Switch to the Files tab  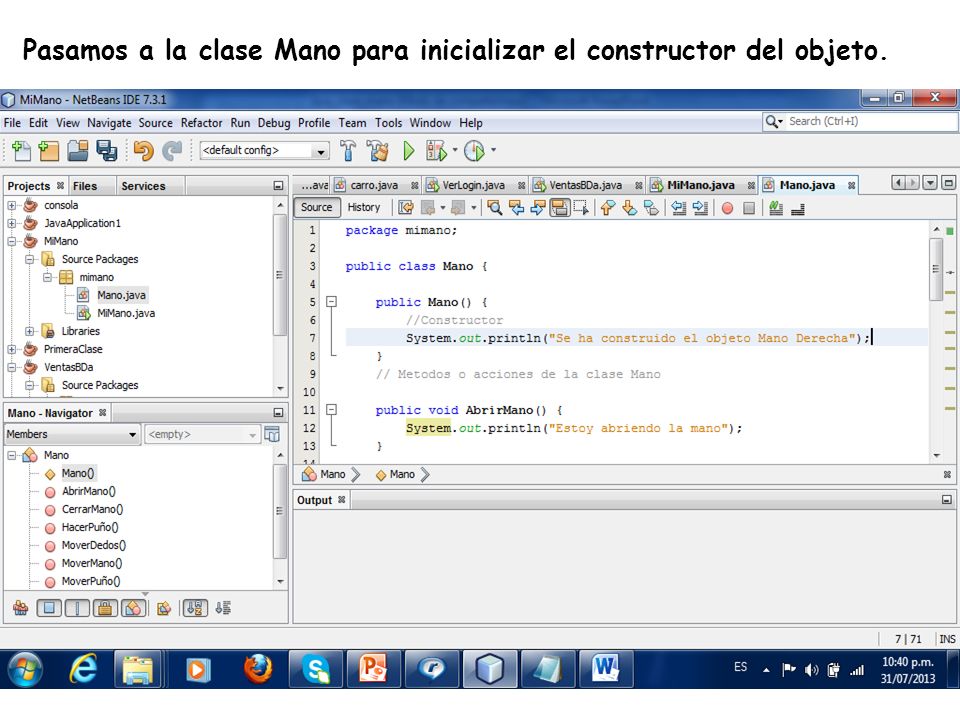click(84, 186)
